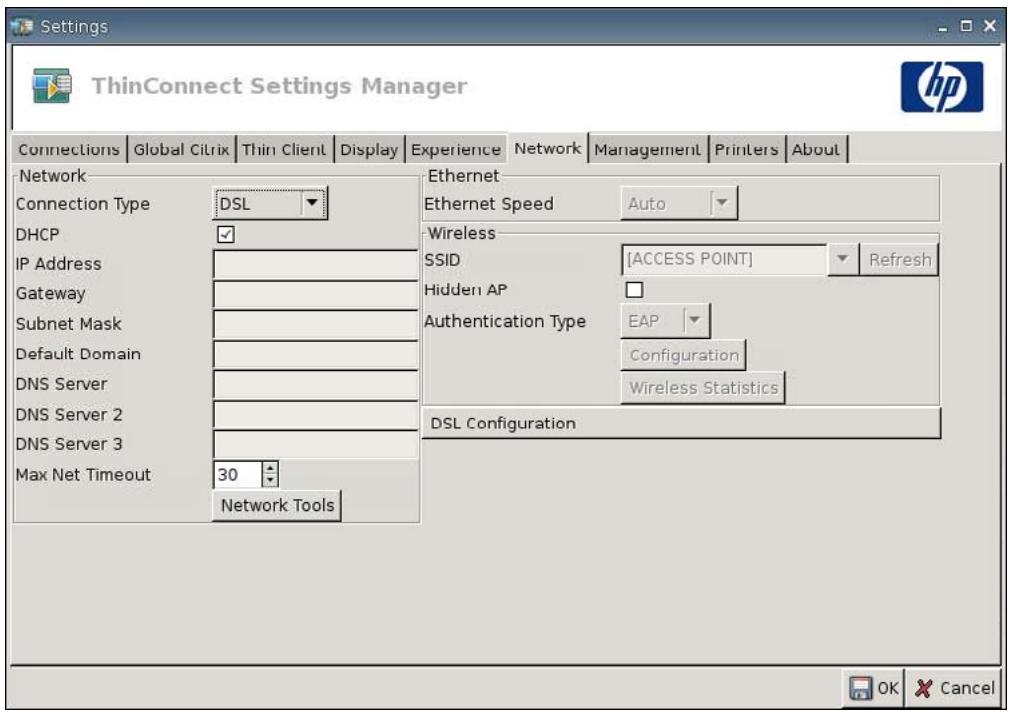This screenshot has width=1009, height=712.
Task: Save settings with the OK button
Action: 873,688
